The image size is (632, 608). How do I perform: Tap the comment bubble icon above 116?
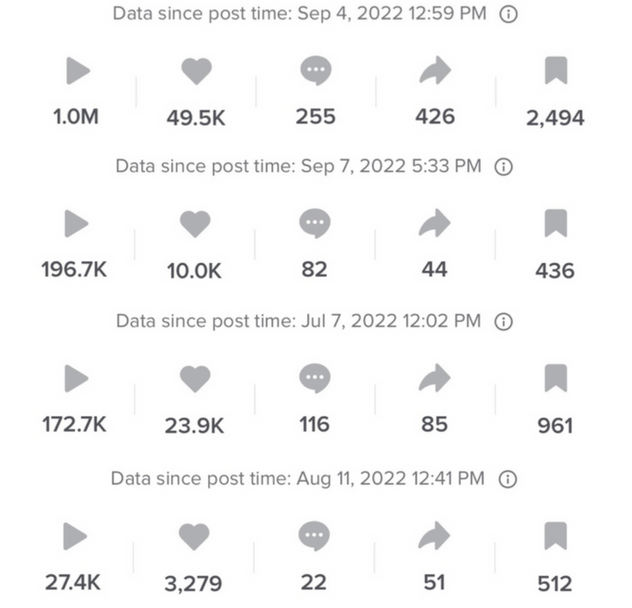(x=315, y=378)
